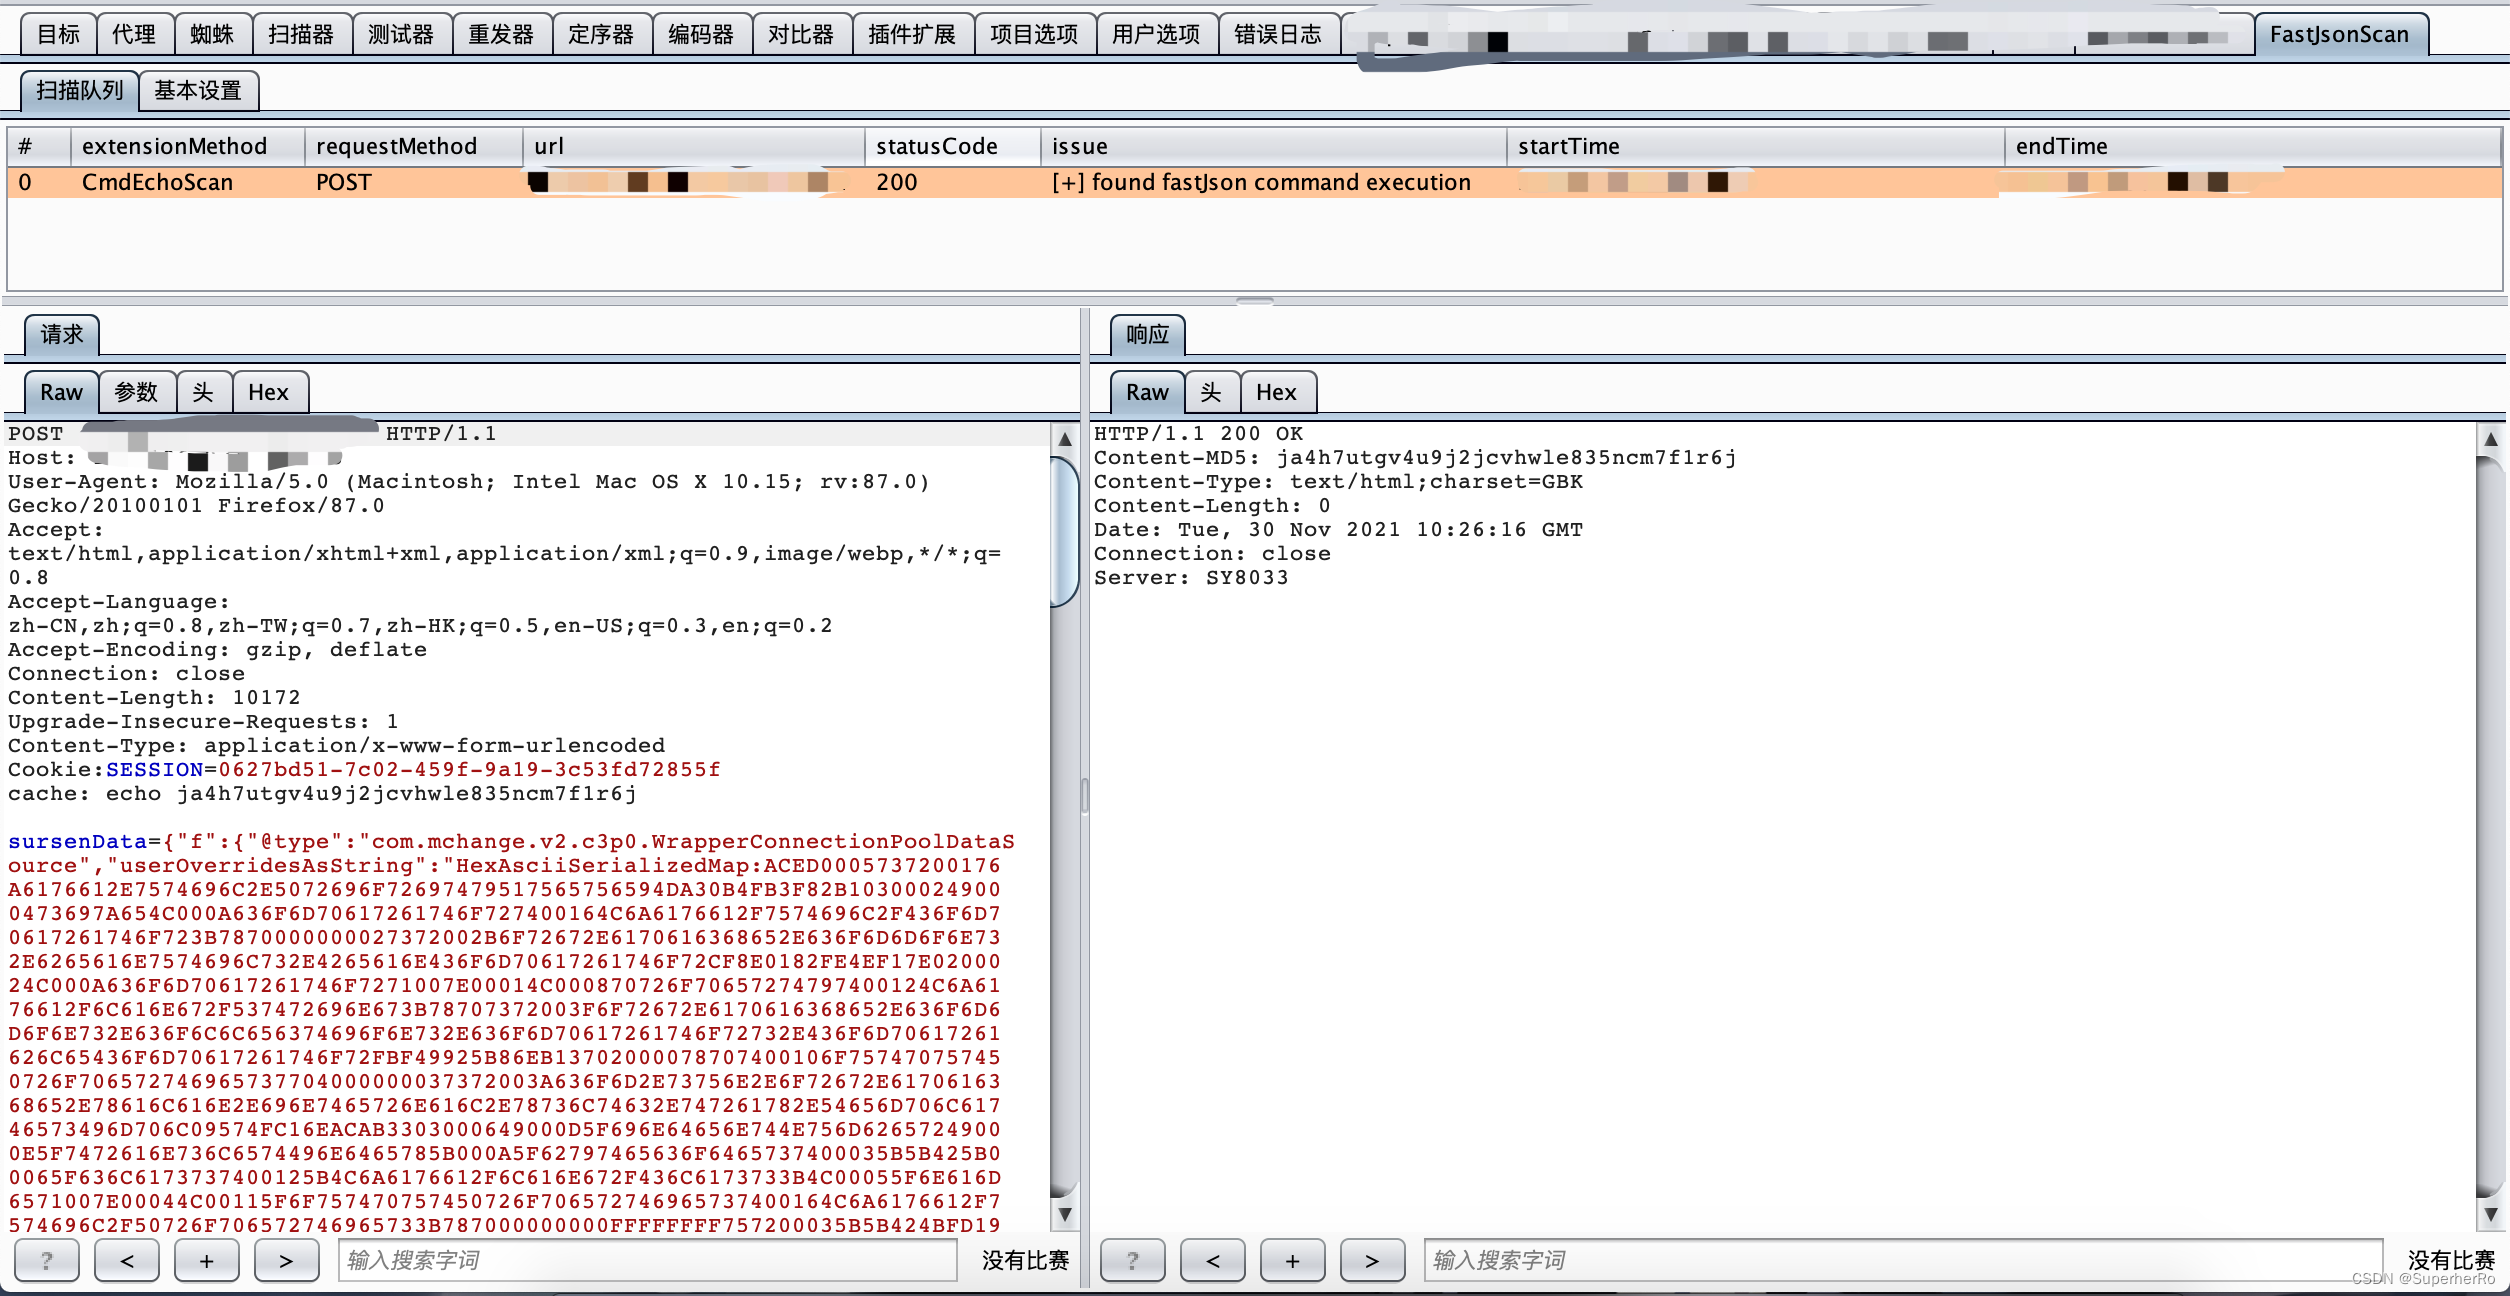Screen dimensions: 2510x1296
Task: Switch to the FastJsonScan tab
Action: pyautogui.click(x=2341, y=33)
